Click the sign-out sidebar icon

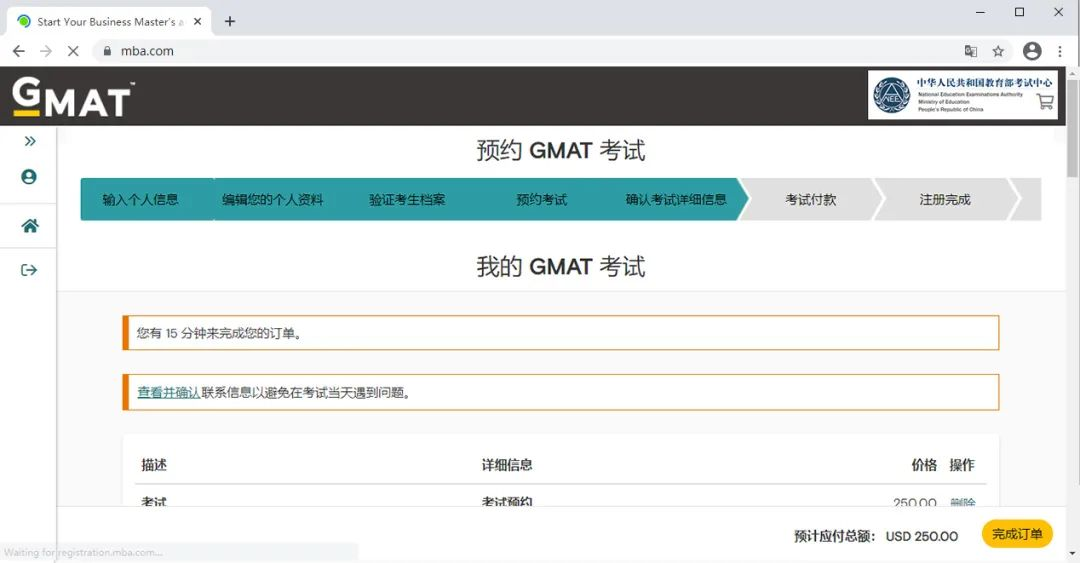(x=29, y=270)
